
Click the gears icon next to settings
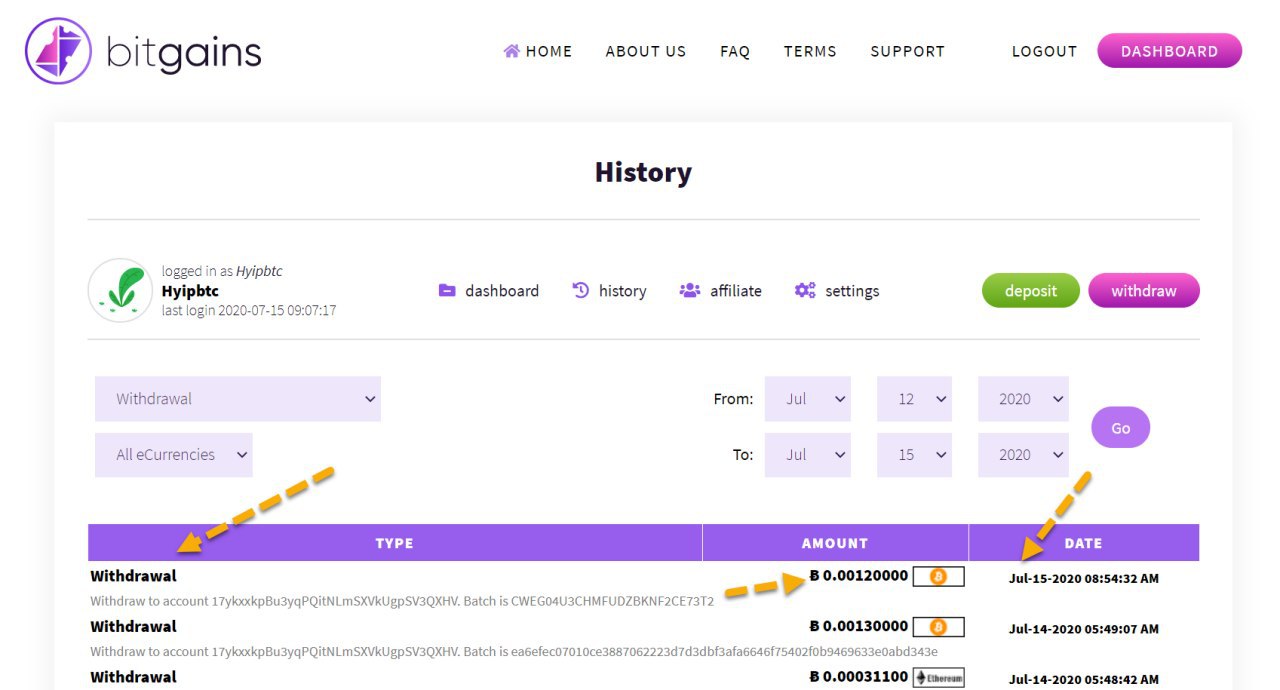(x=805, y=291)
